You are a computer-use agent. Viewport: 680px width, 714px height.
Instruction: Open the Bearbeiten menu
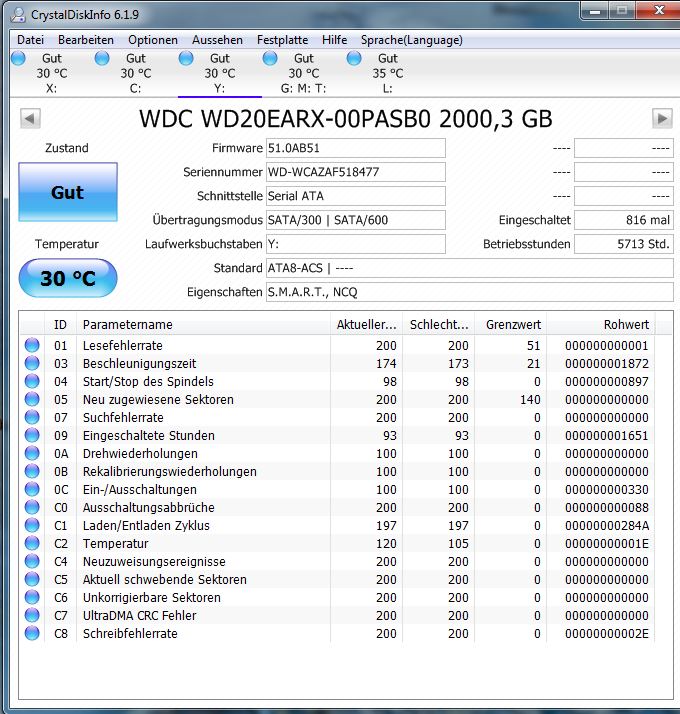click(86, 40)
